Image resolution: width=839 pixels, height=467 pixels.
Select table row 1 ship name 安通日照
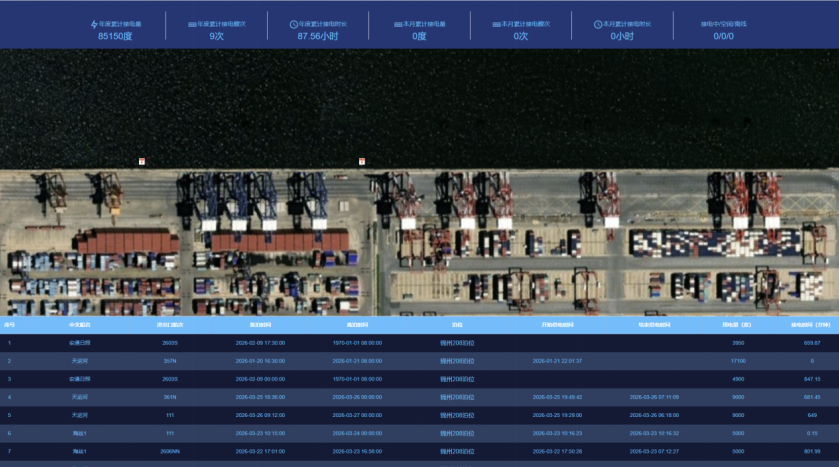pos(80,342)
